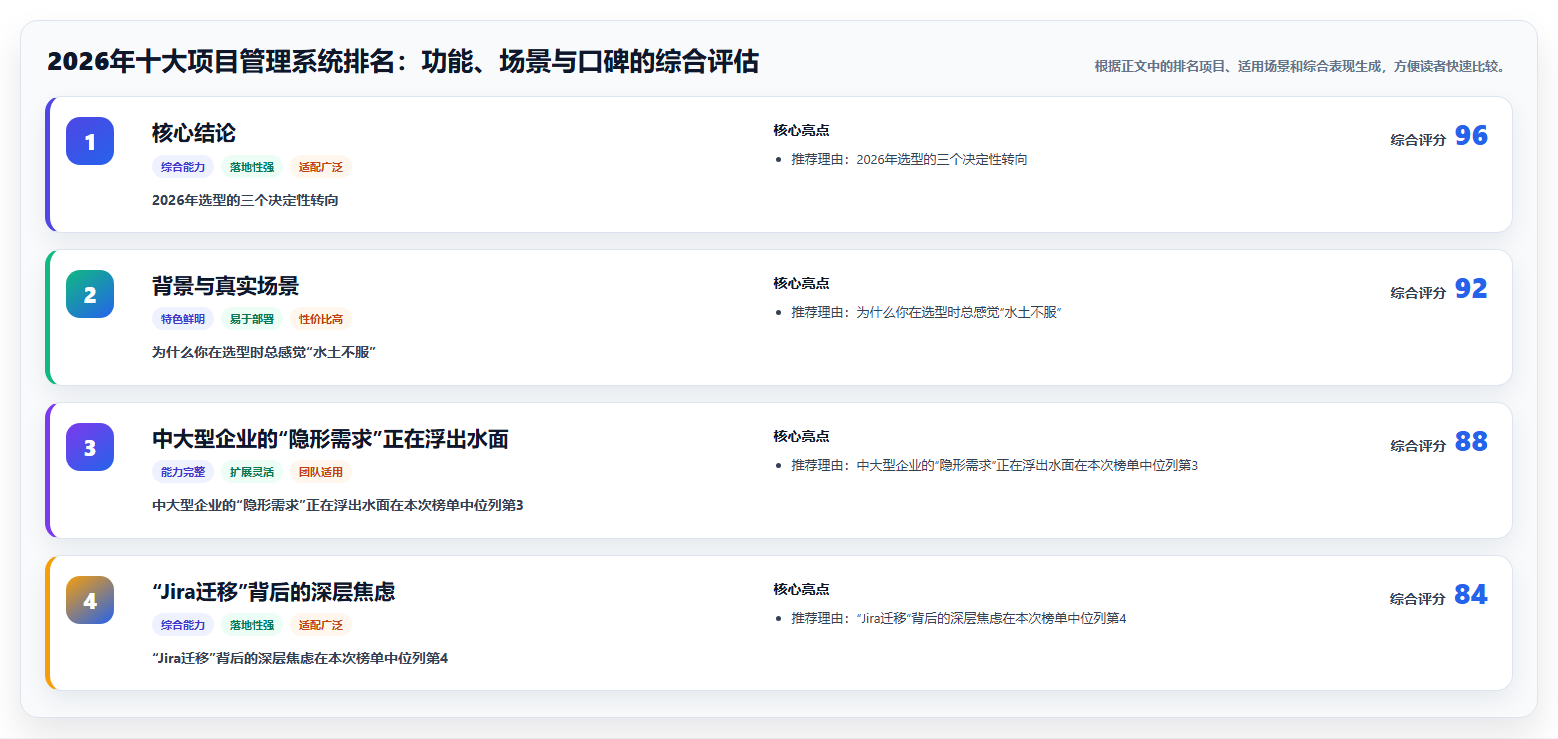This screenshot has height=739, width=1558.
Task: Click the bold card 3 heading 中大型企业的"隐形需求"正在浮出水面
Action: tap(330, 439)
